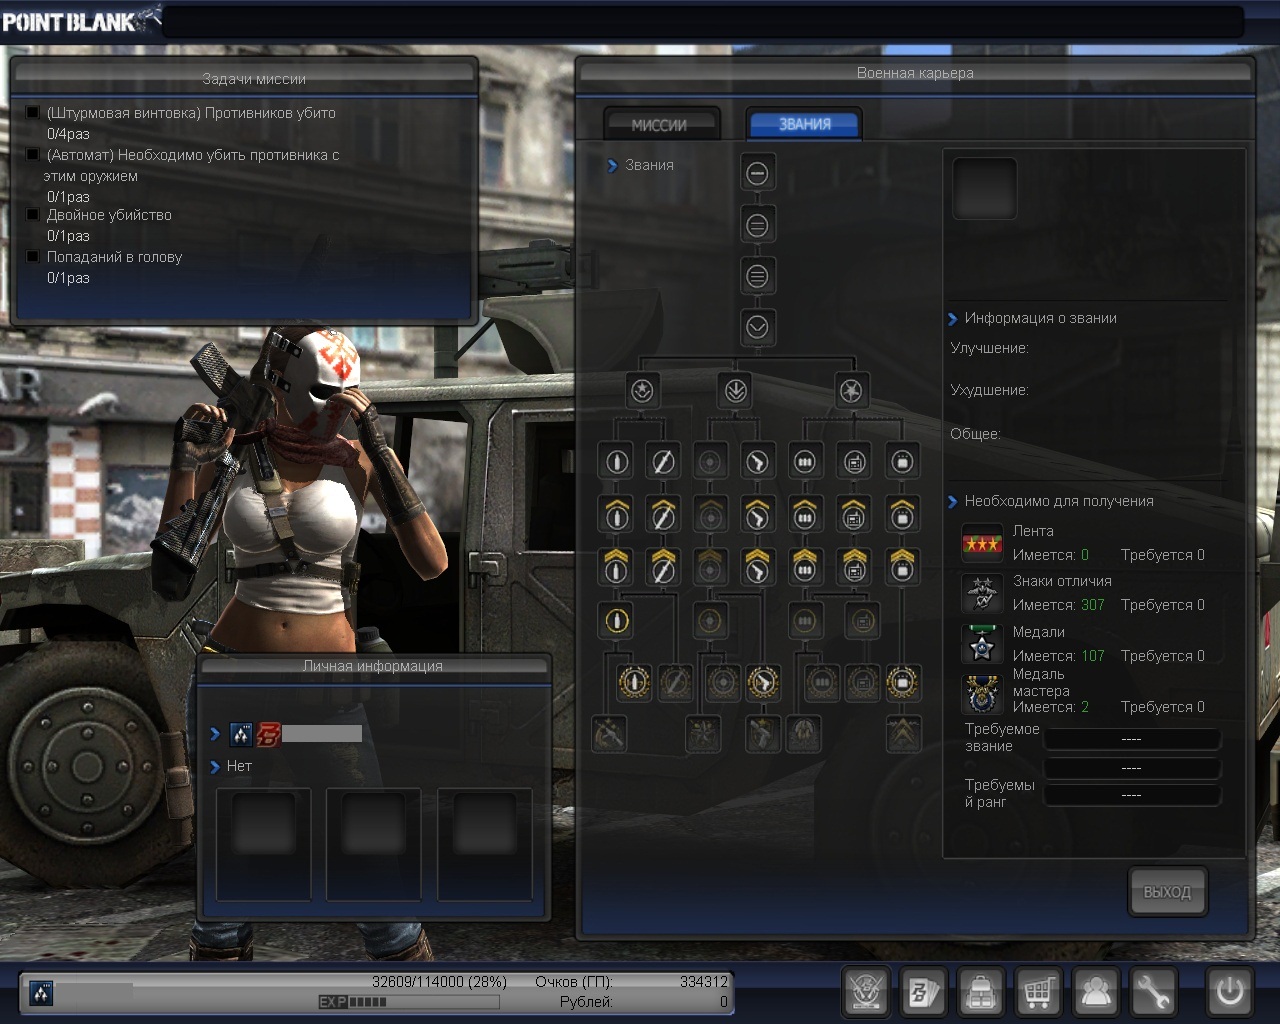Select the gold-wreath single-bullet rank badge

(x=634, y=682)
